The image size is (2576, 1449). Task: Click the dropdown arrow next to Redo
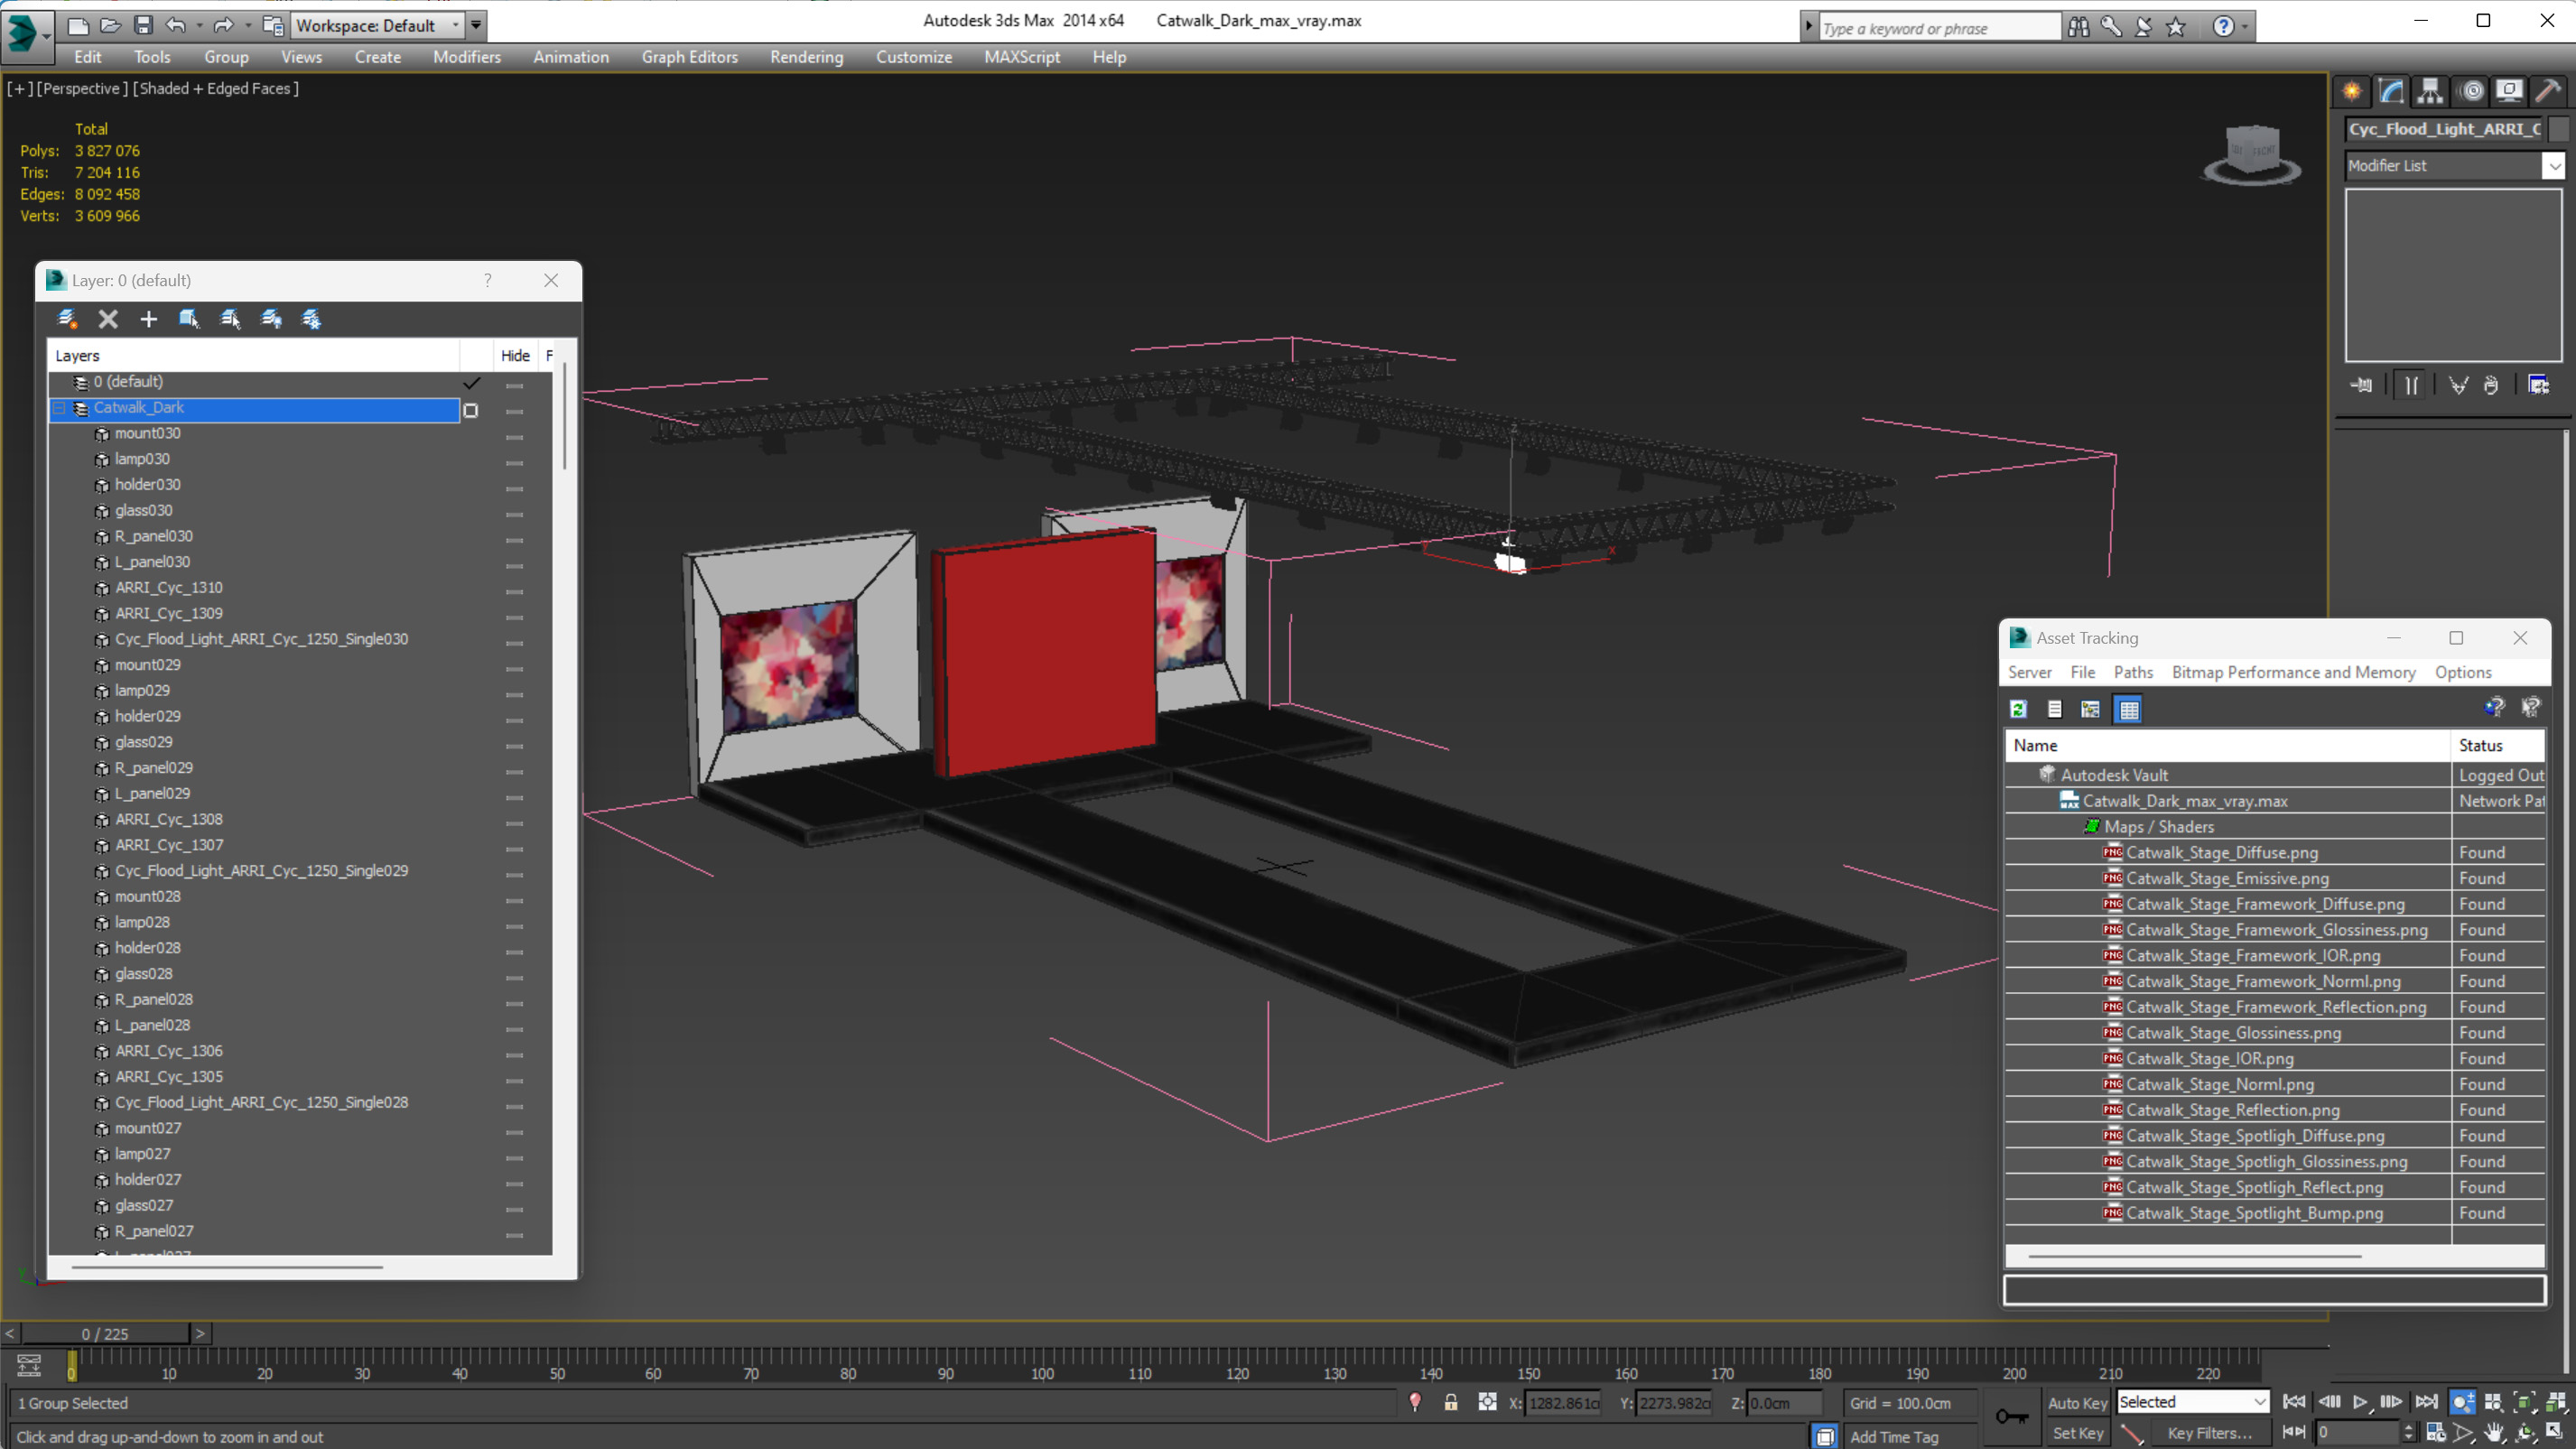point(248,25)
